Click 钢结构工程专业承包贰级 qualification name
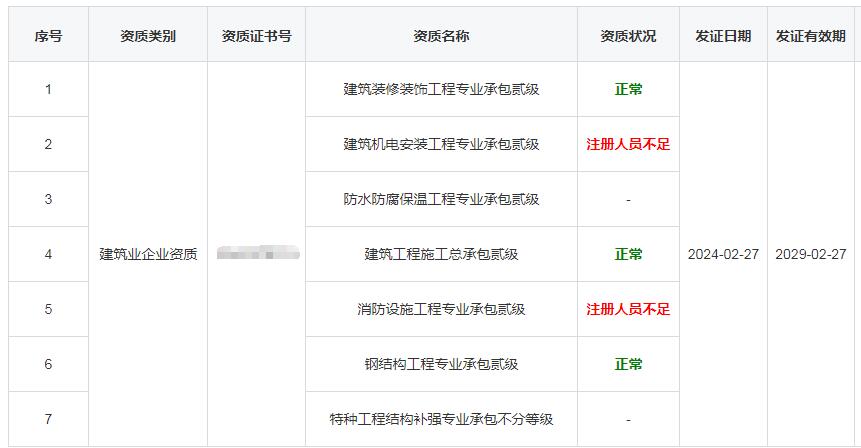The image size is (861, 448). [441, 364]
